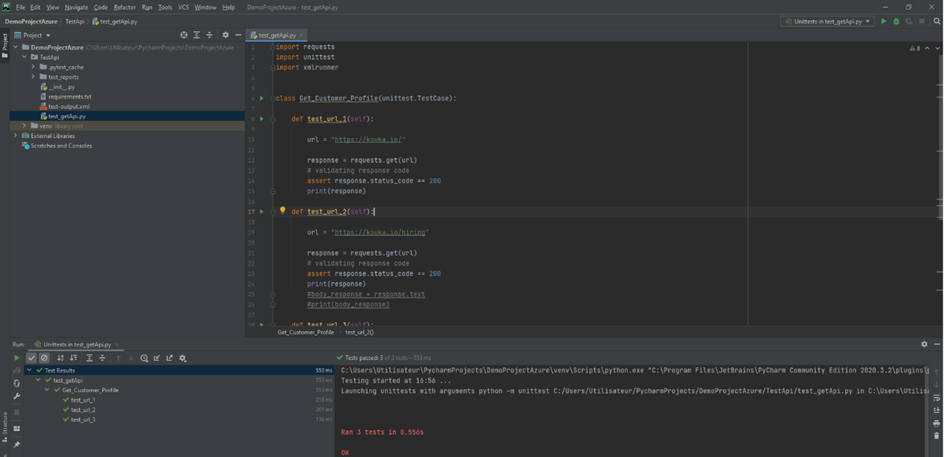The image size is (944, 457).
Task: Collapse test_getApi node in test results
Action: 39,380
